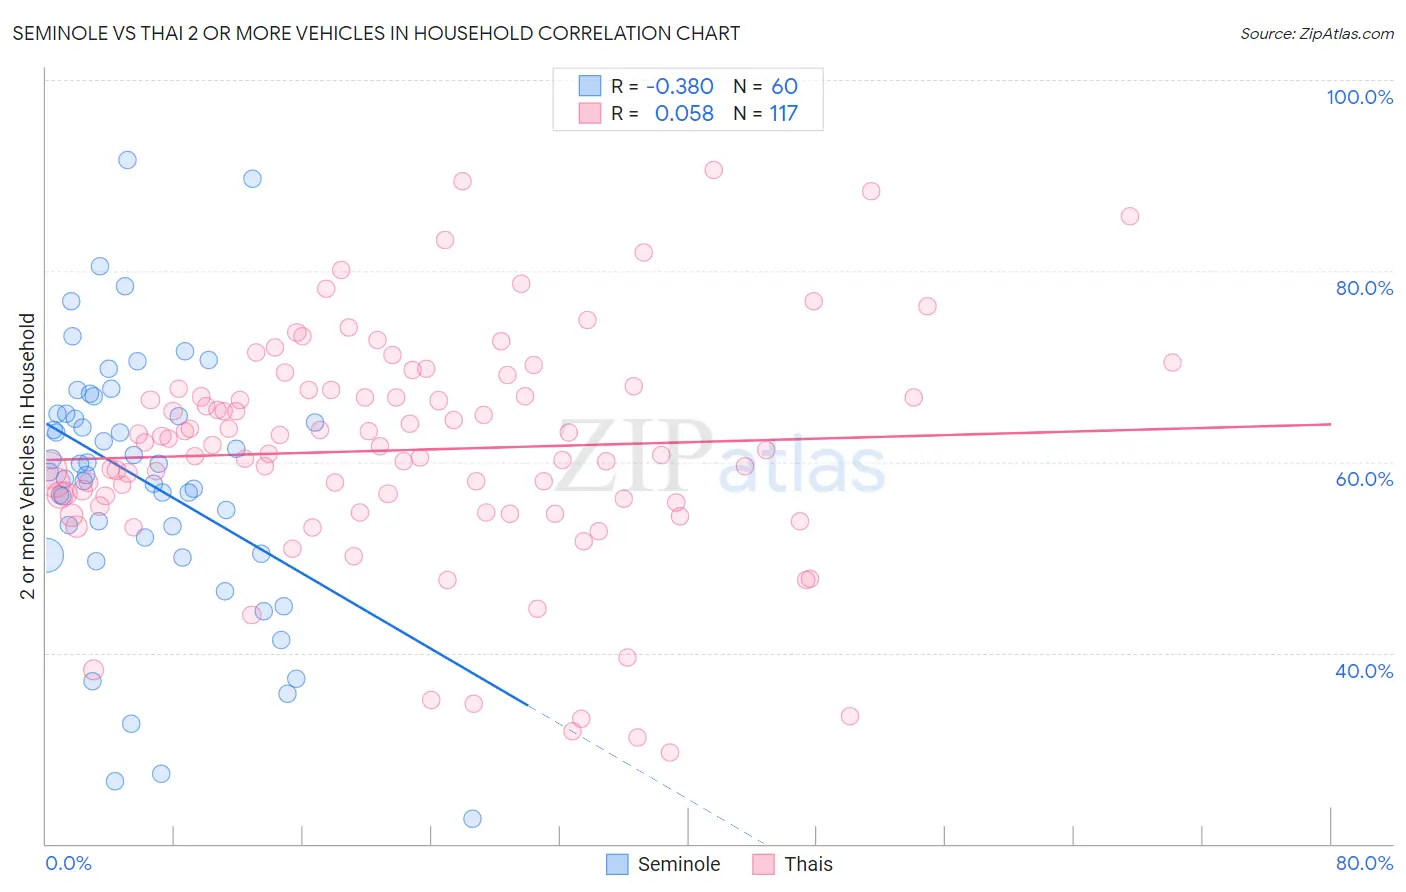Click the large blue point on y-axis
The height and width of the screenshot is (892, 1406).
click(x=45, y=555)
